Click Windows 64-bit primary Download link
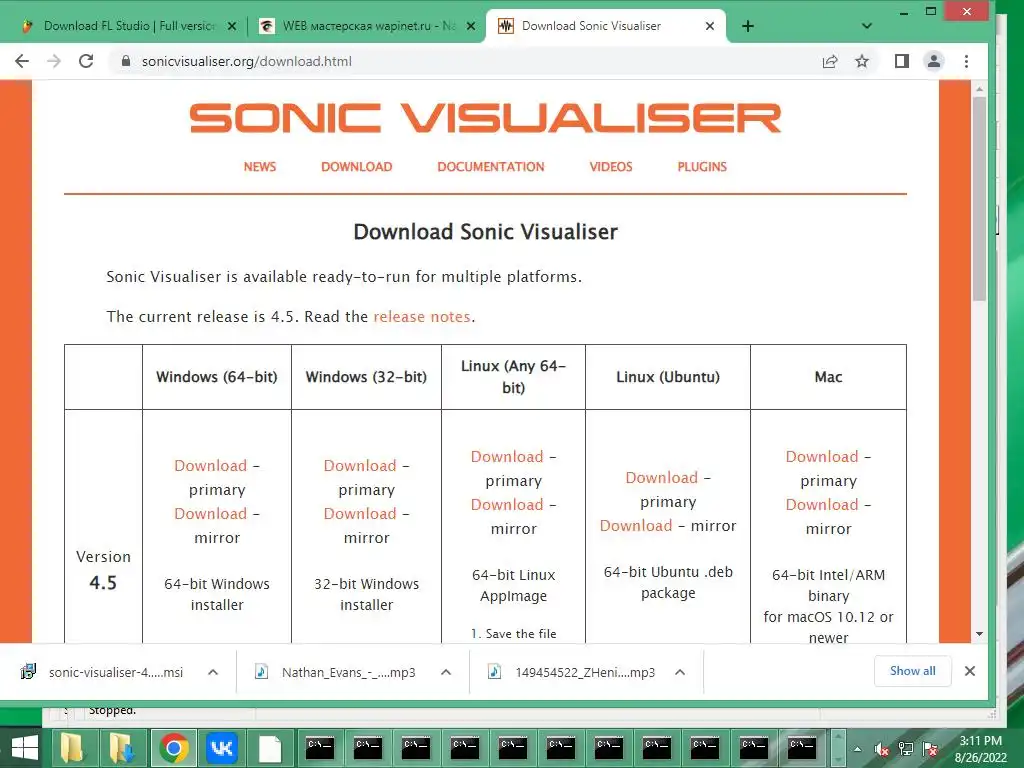This screenshot has height=768, width=1024. coord(210,466)
